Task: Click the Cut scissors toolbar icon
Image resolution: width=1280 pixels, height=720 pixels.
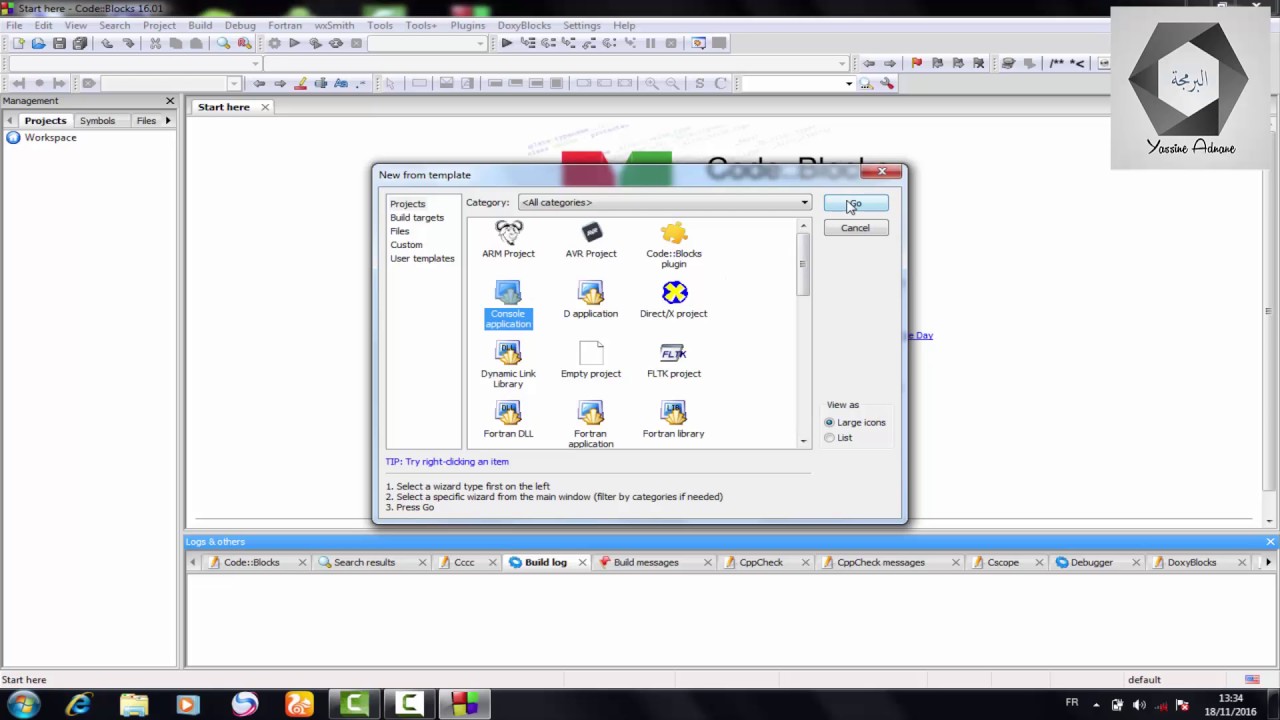Action: coord(155,43)
